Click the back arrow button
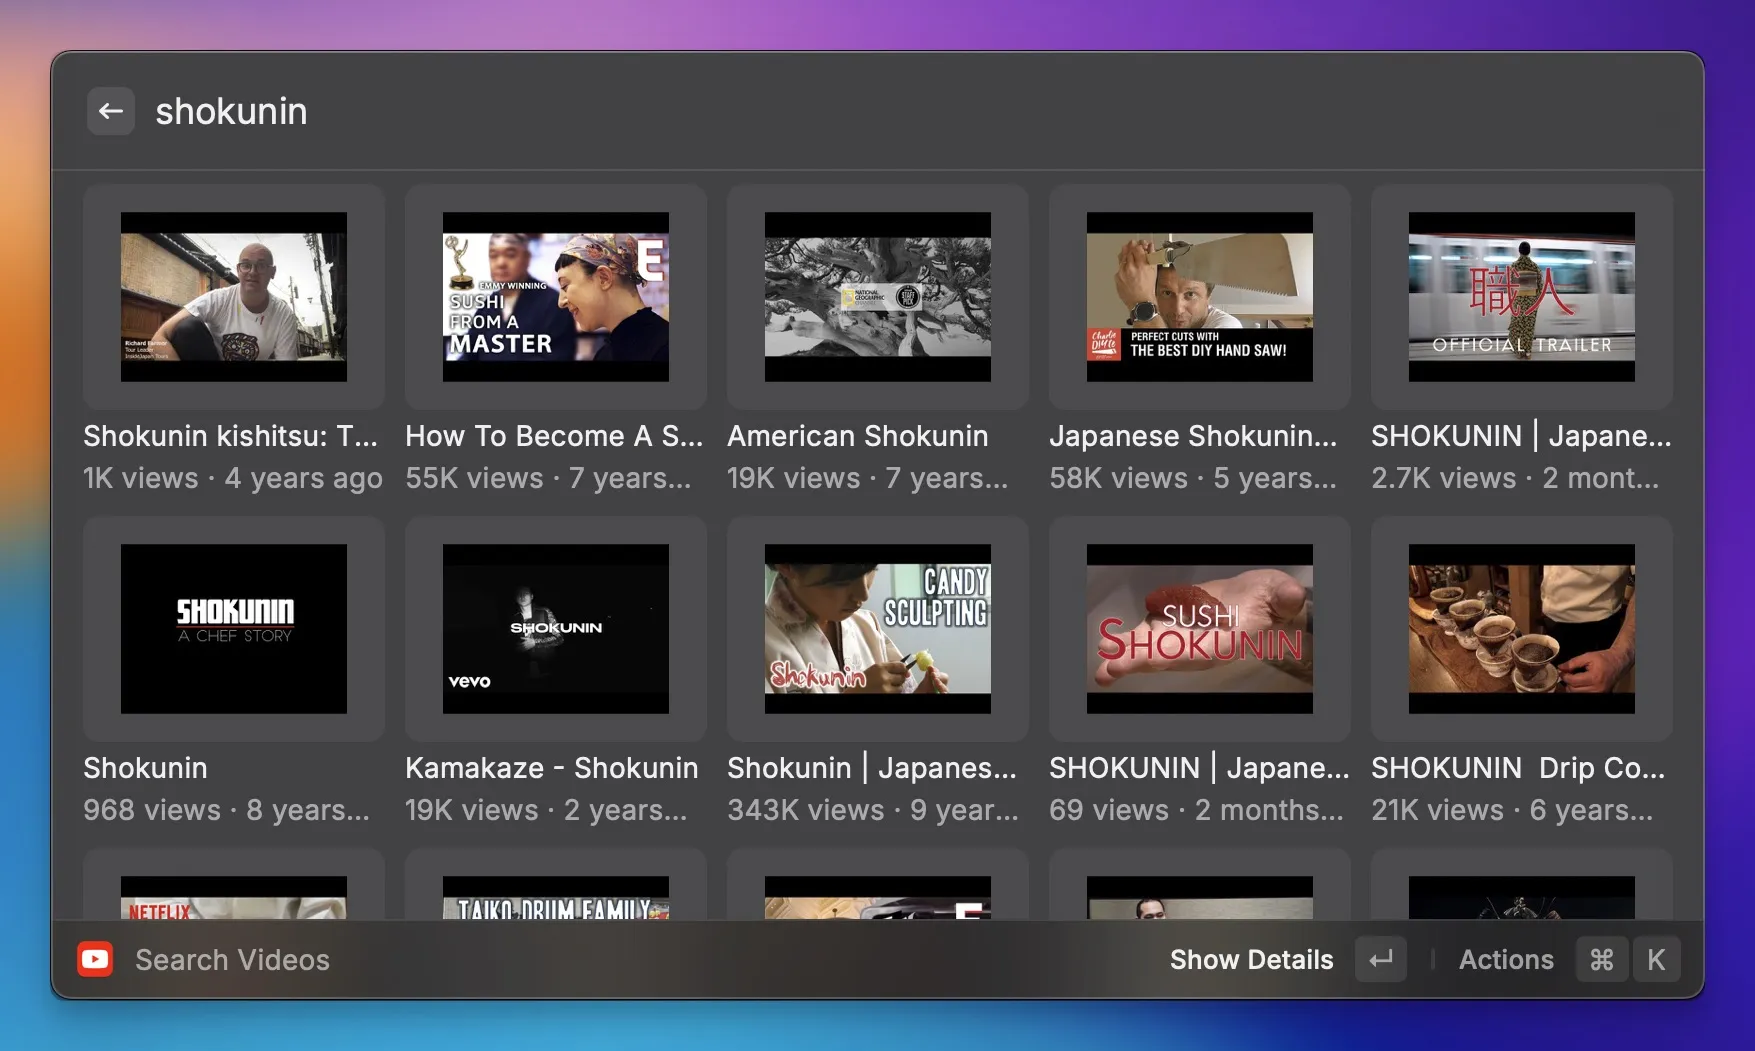 tap(111, 111)
